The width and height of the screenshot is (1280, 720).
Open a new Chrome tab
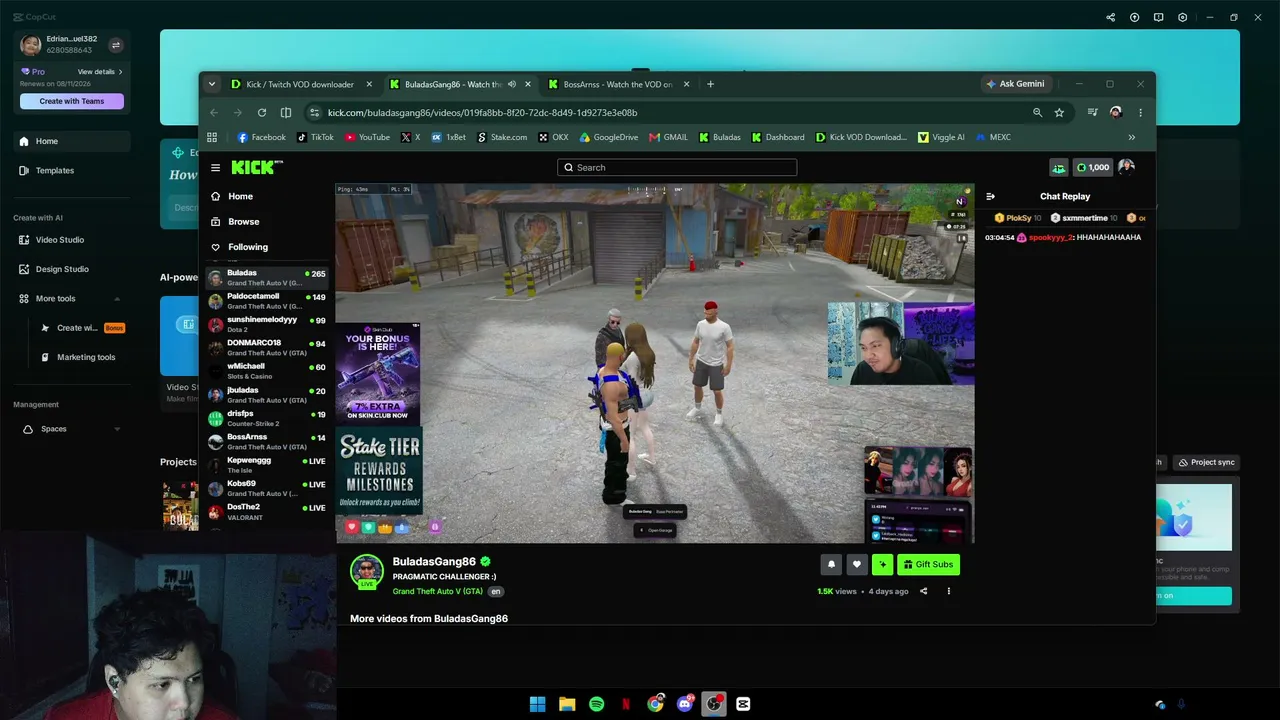click(710, 84)
